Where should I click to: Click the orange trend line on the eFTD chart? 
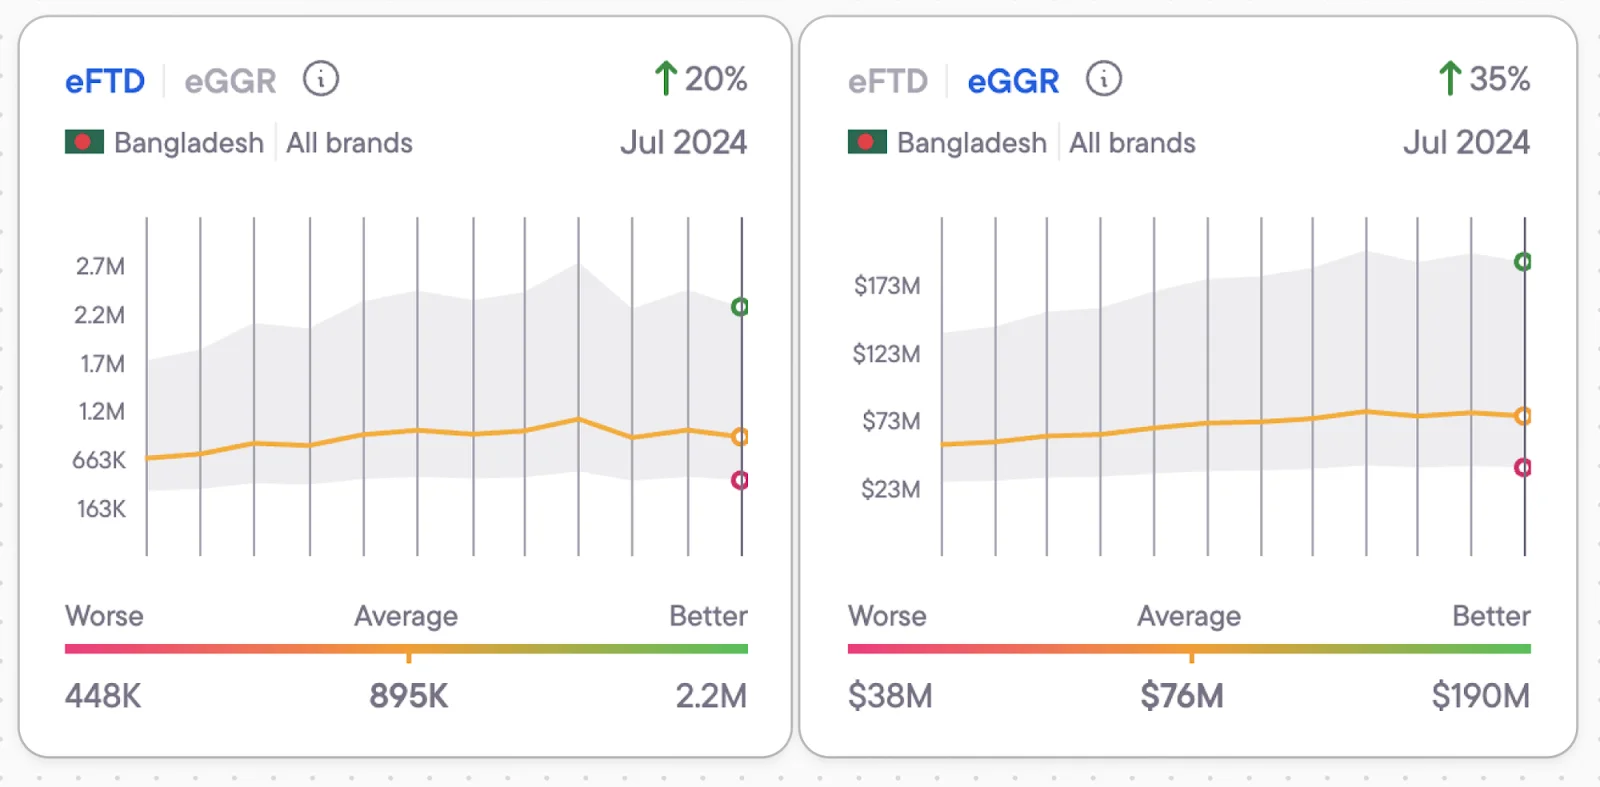click(450, 429)
